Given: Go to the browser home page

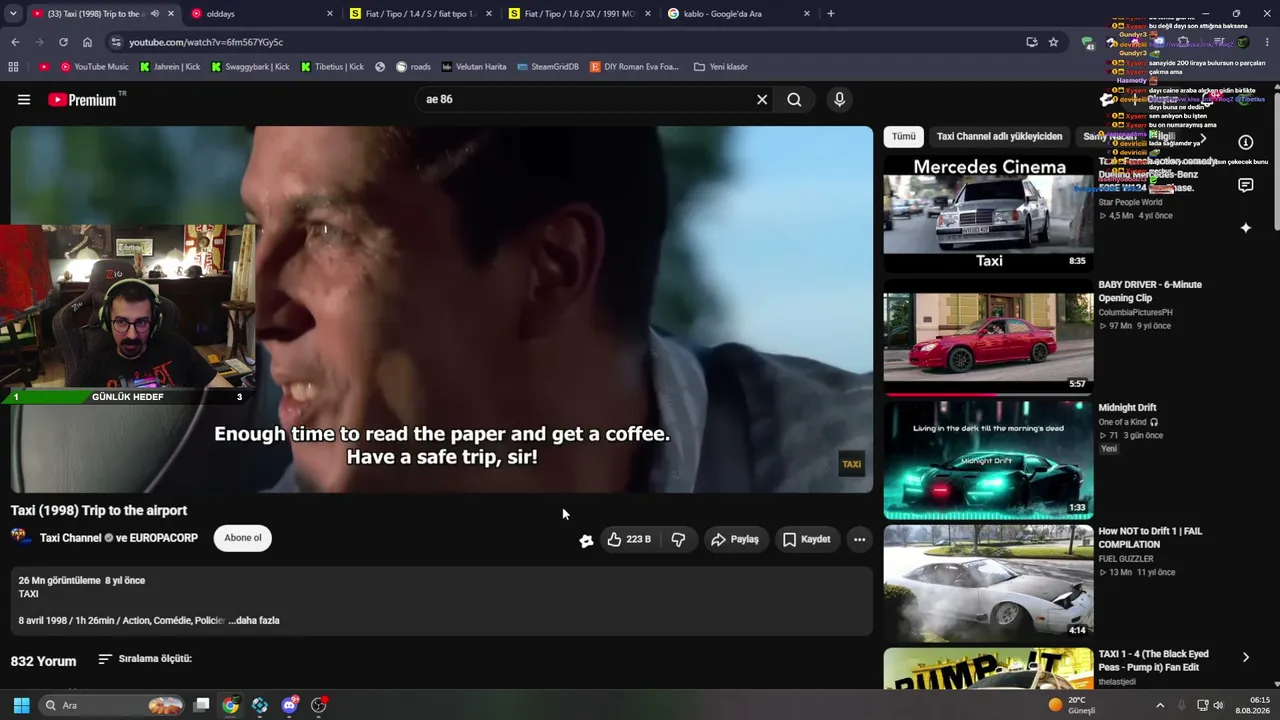Looking at the screenshot, I should click(87, 42).
